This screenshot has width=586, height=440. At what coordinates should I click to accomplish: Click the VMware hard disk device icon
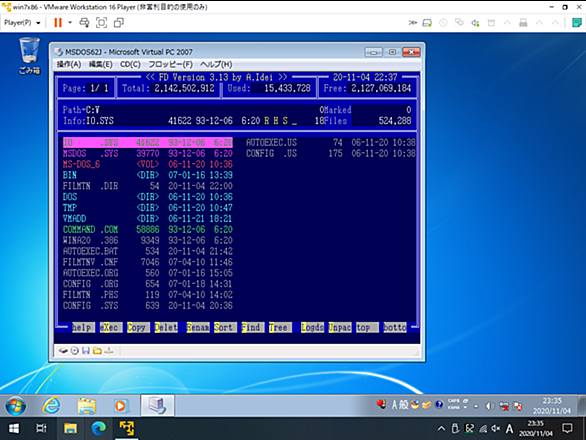(427, 23)
